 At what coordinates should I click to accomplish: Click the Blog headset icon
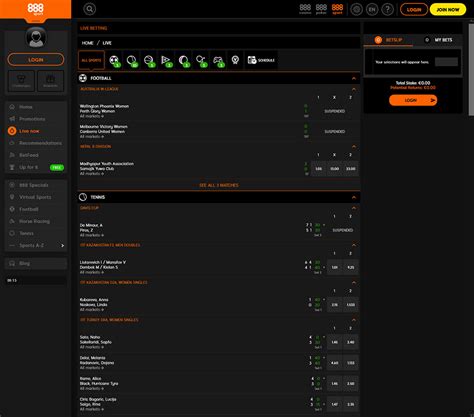pyautogui.click(x=12, y=263)
